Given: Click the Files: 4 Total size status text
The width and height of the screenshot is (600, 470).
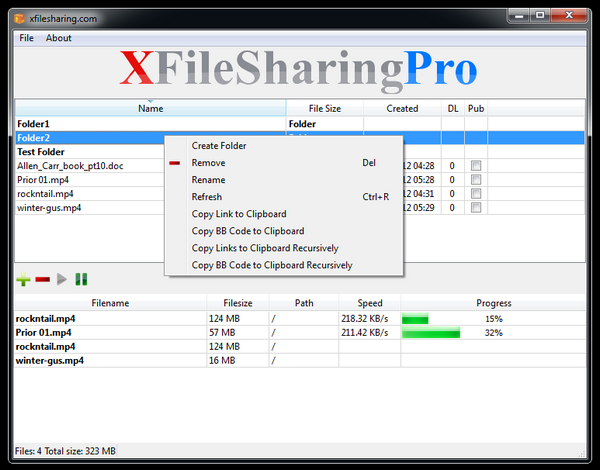Looking at the screenshot, I should [x=65, y=451].
